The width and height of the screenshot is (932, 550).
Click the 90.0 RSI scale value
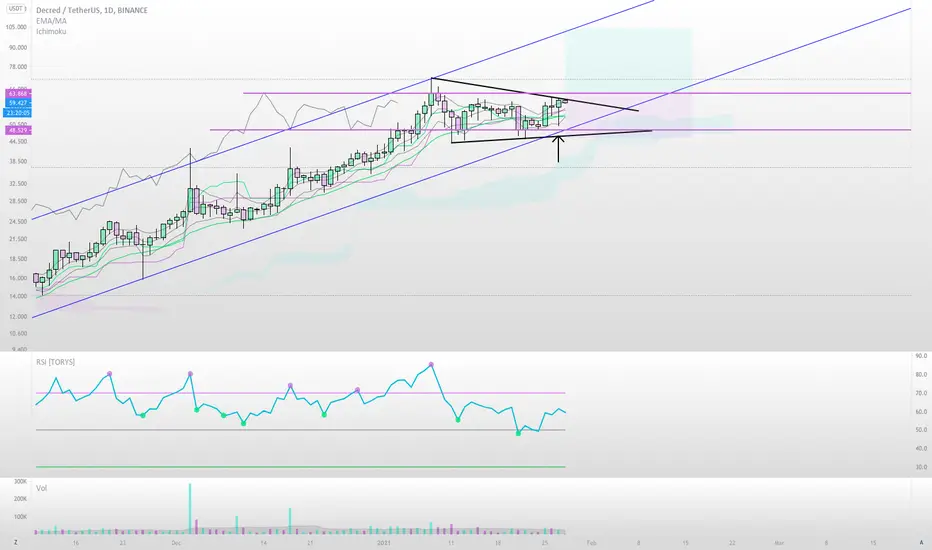[x=921, y=356]
